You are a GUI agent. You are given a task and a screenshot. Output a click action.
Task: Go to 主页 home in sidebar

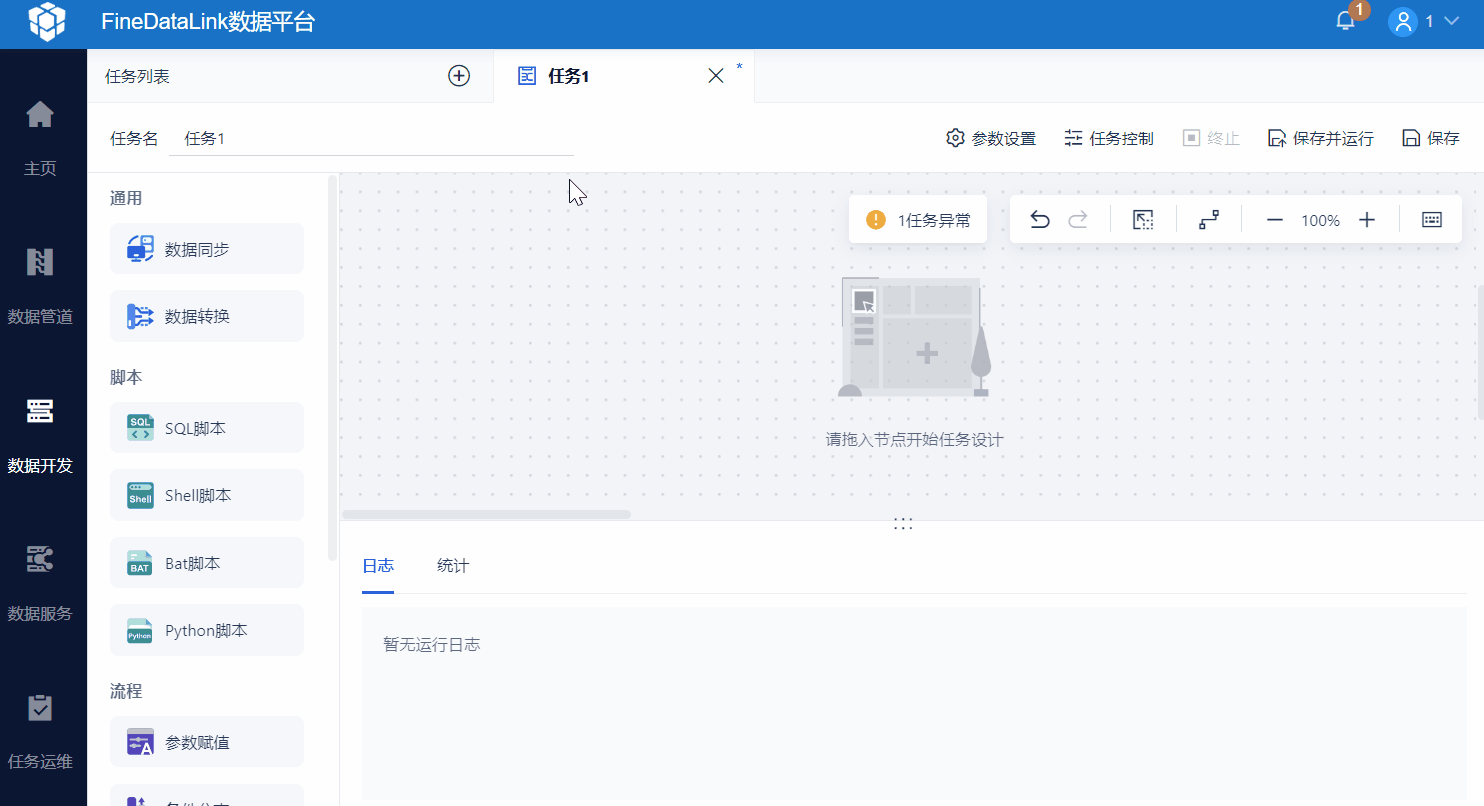point(40,138)
